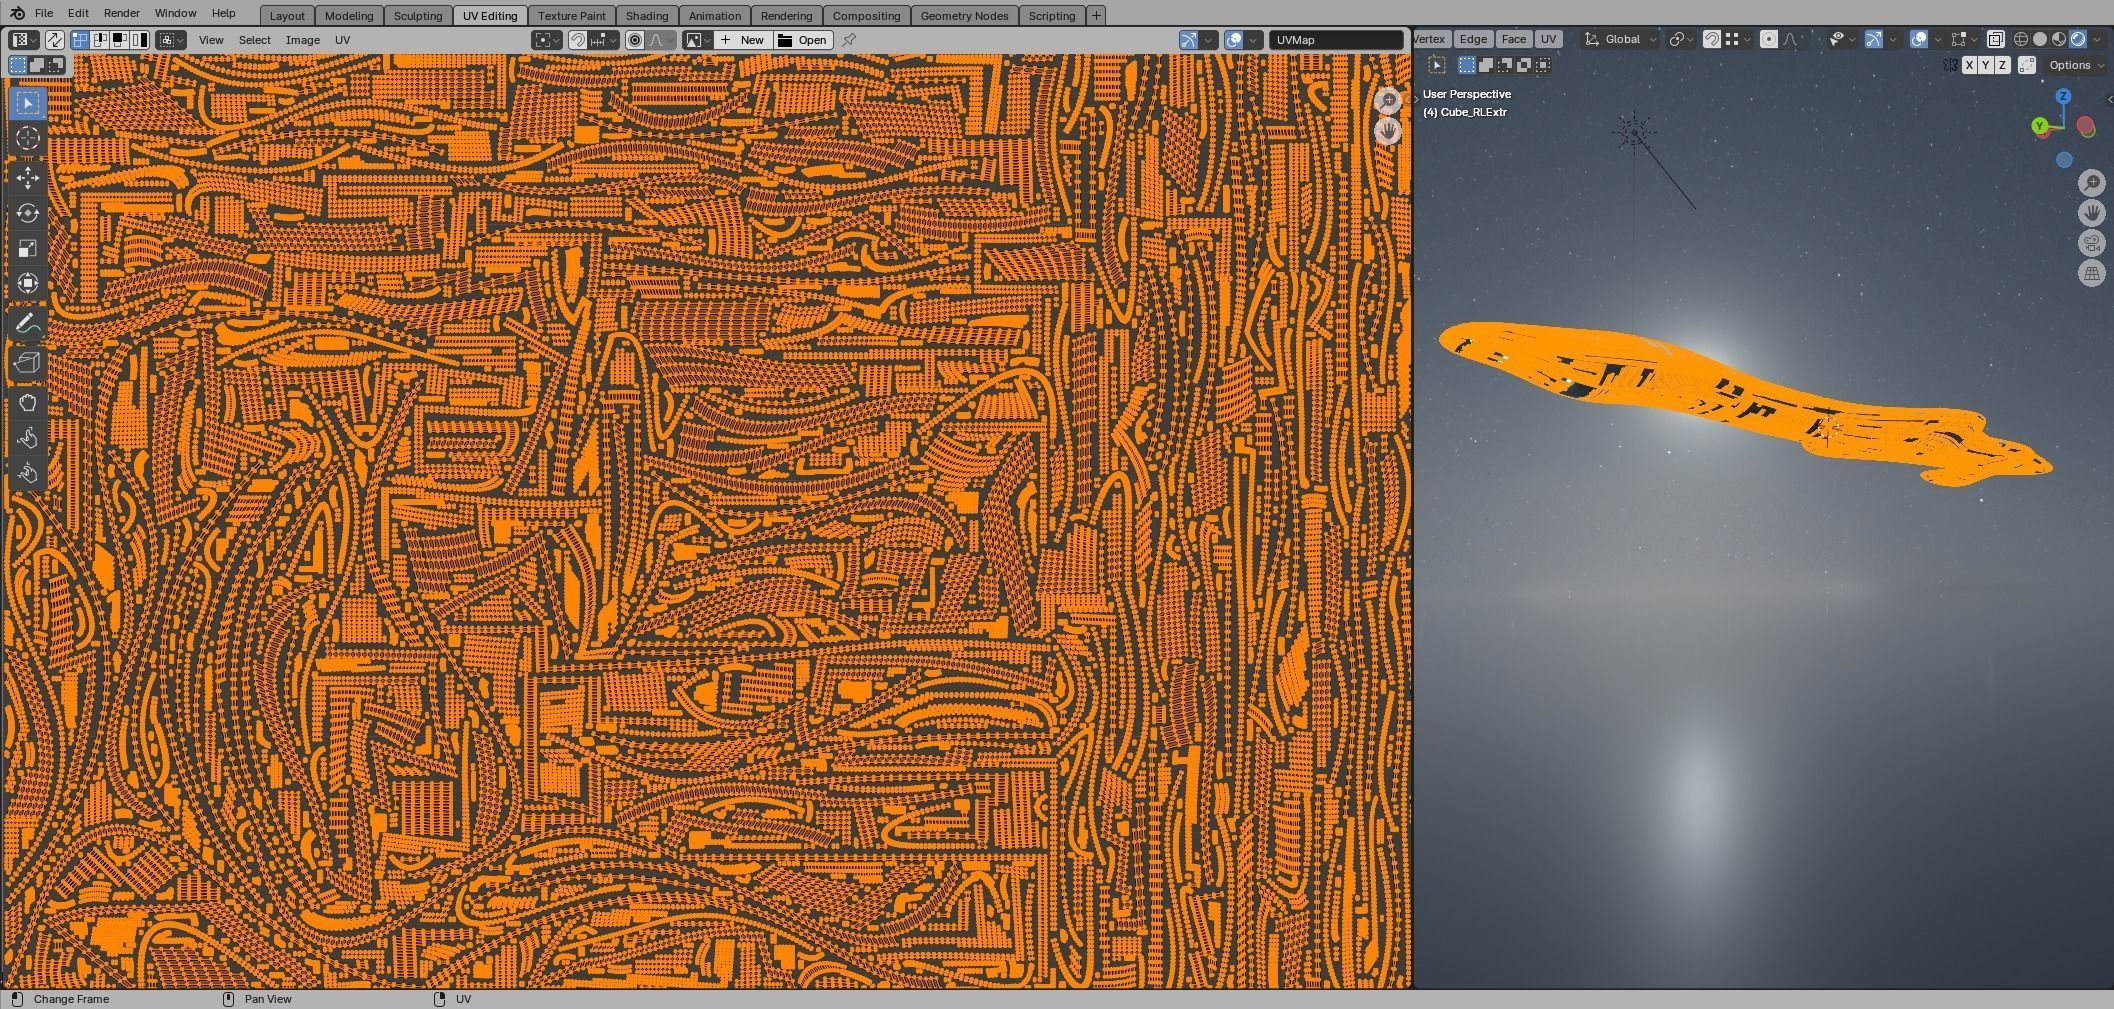Click the Face menu button in 3D viewport

tap(1513, 39)
